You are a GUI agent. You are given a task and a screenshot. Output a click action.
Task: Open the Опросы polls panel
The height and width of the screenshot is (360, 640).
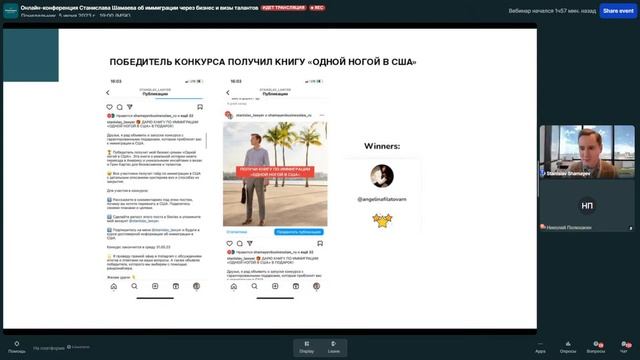coord(568,347)
